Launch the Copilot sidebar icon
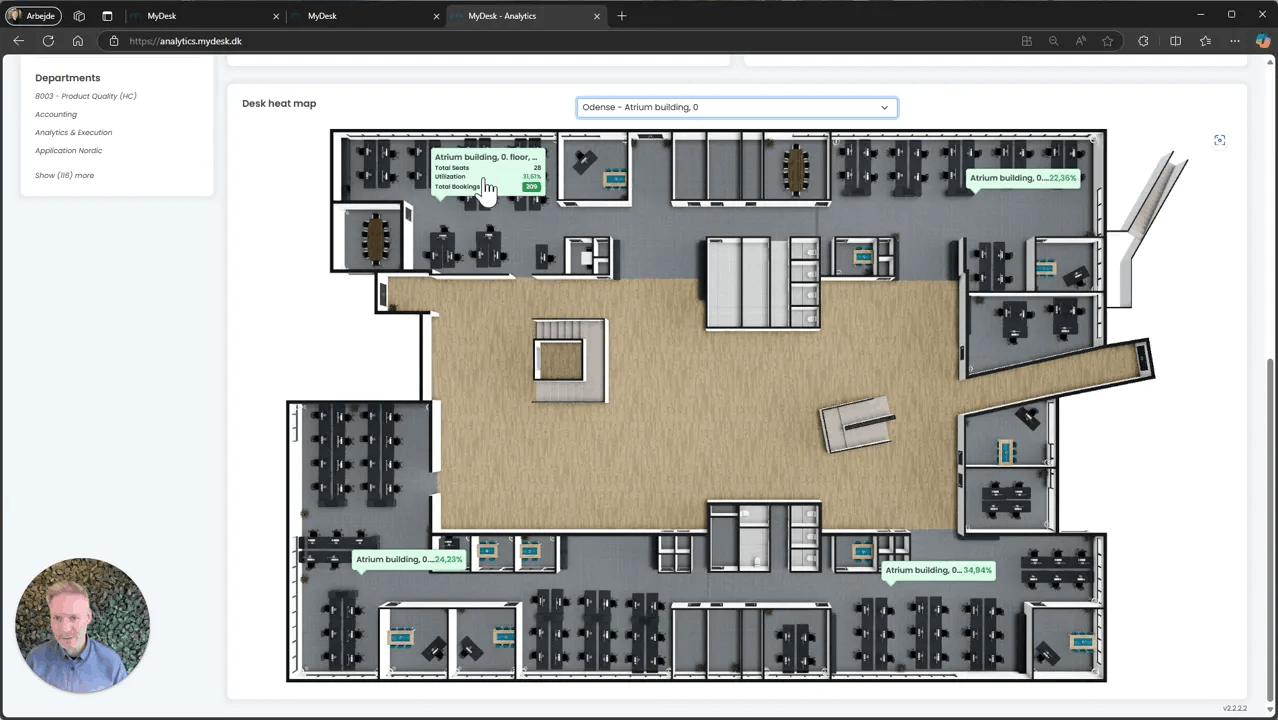This screenshot has width=1278, height=720. (1262, 41)
